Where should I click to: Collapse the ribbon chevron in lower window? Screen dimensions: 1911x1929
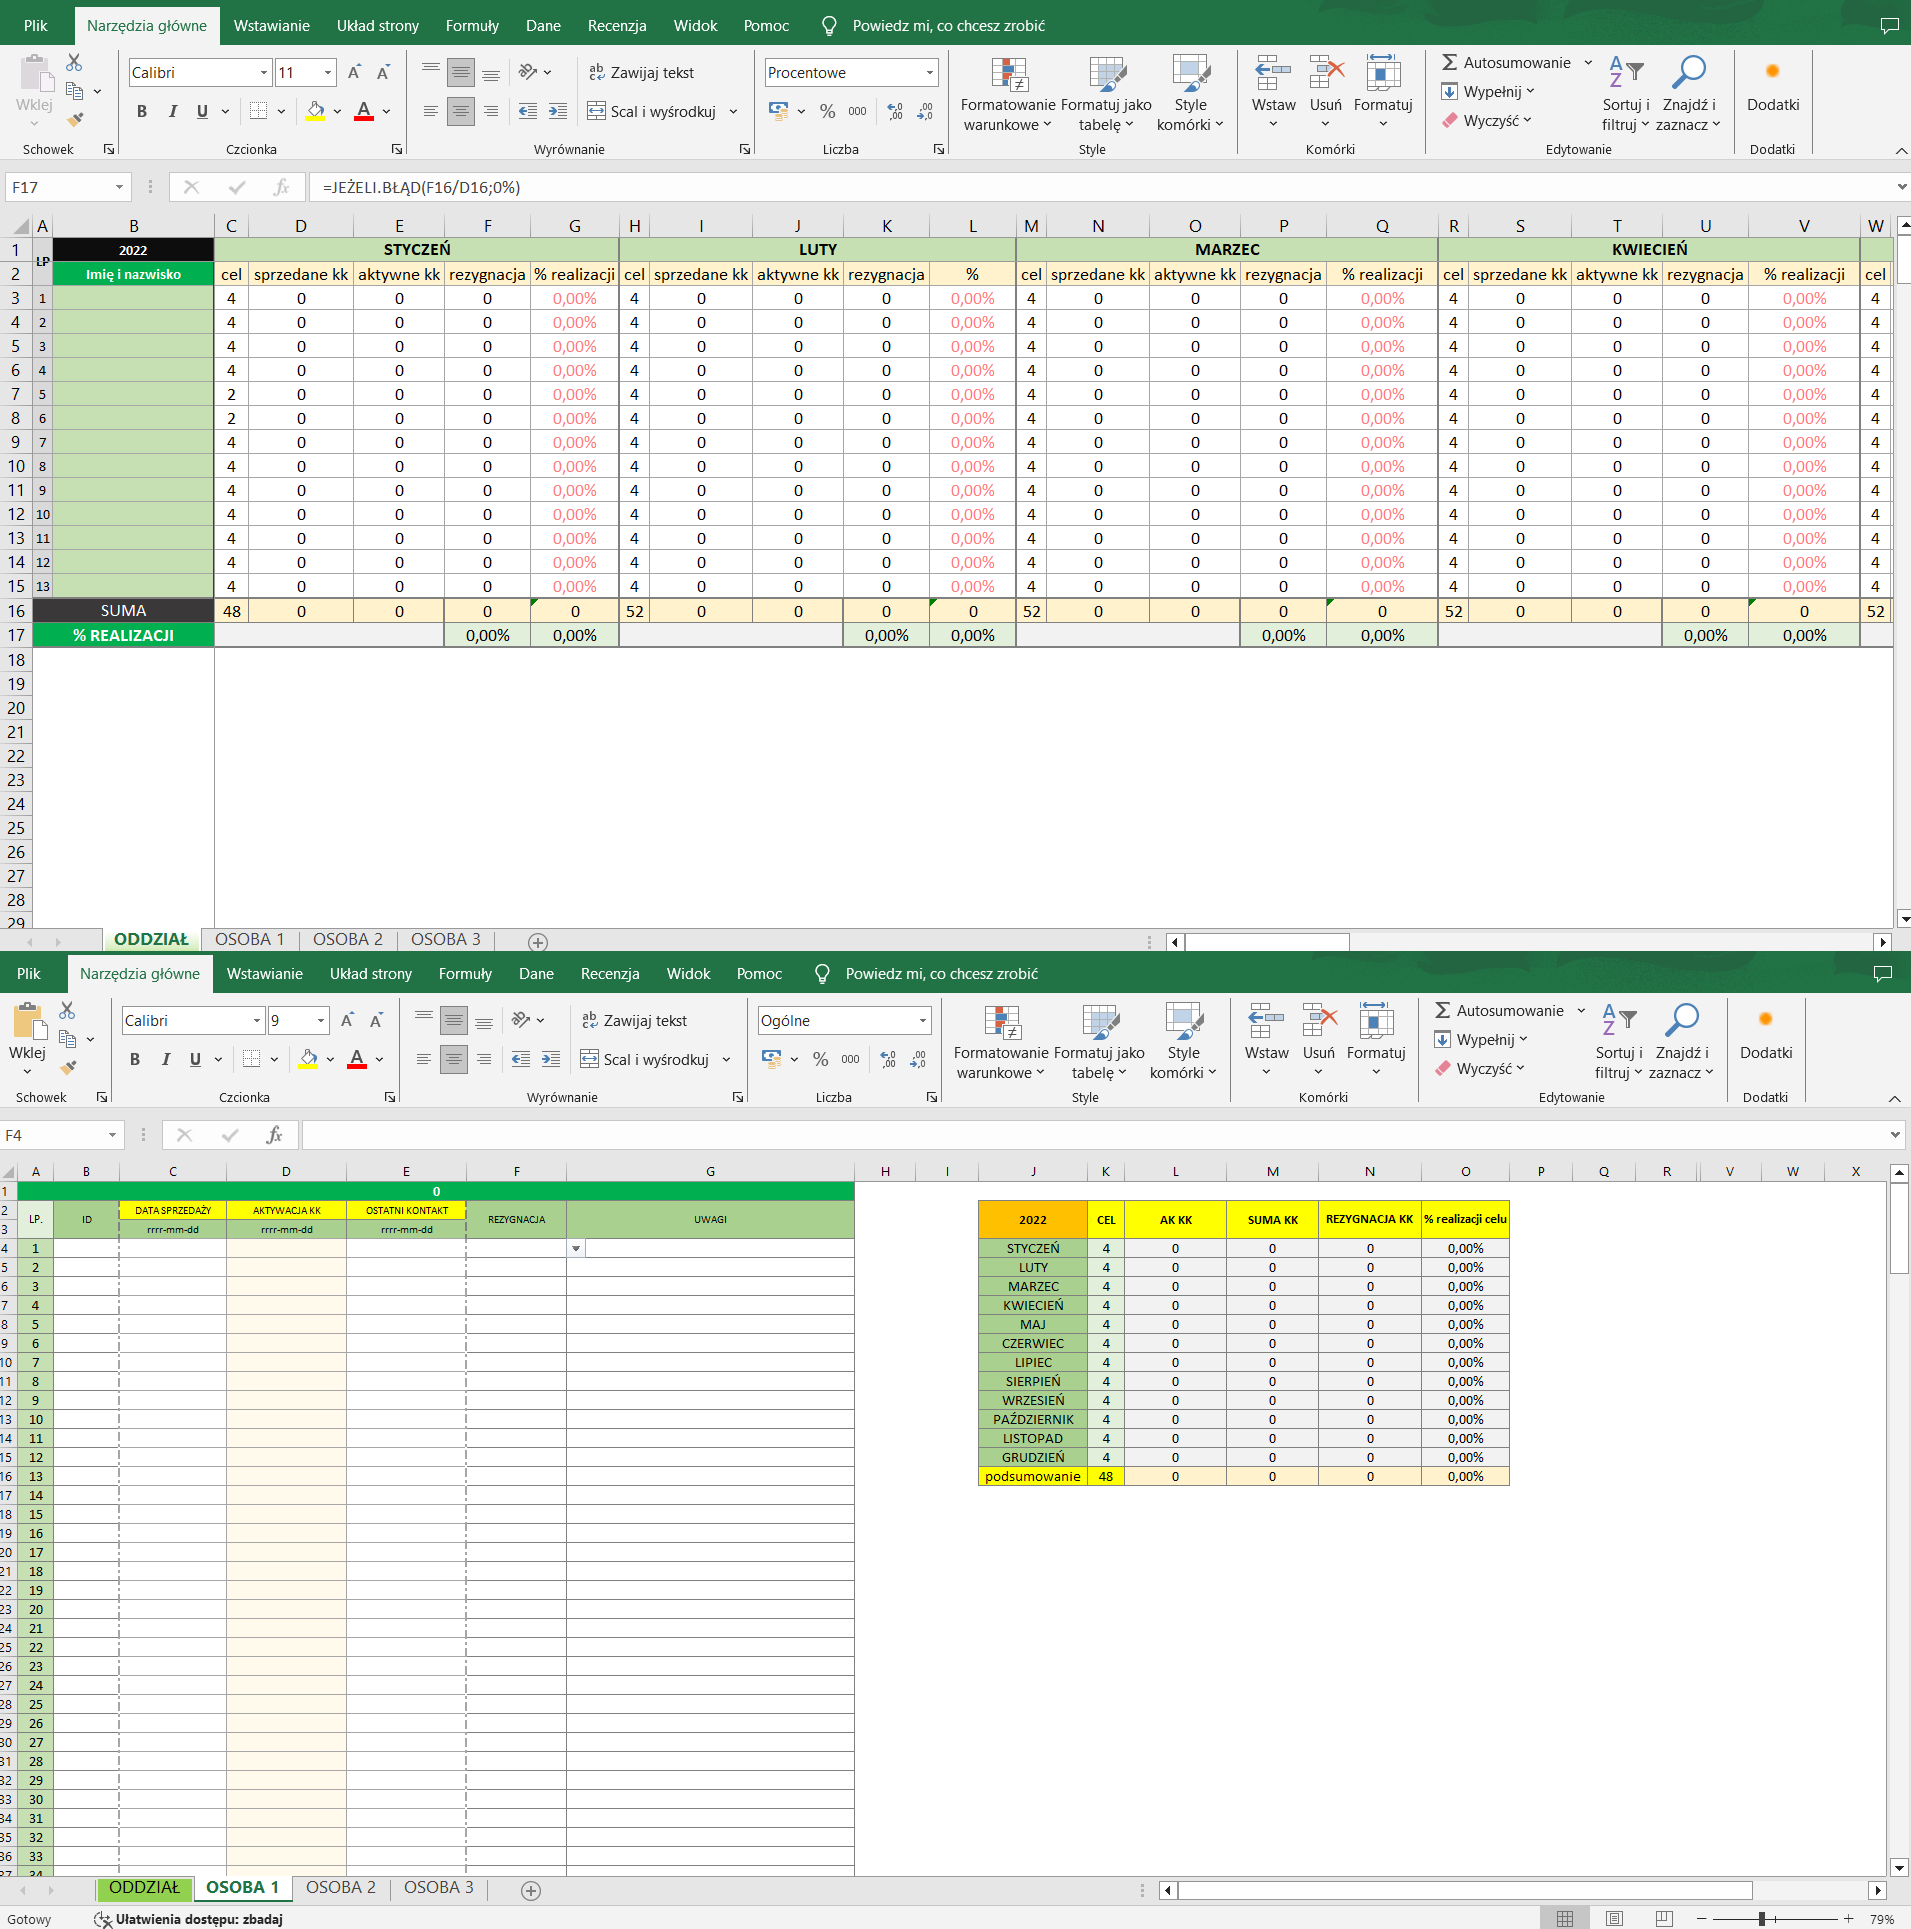coord(1894,1098)
